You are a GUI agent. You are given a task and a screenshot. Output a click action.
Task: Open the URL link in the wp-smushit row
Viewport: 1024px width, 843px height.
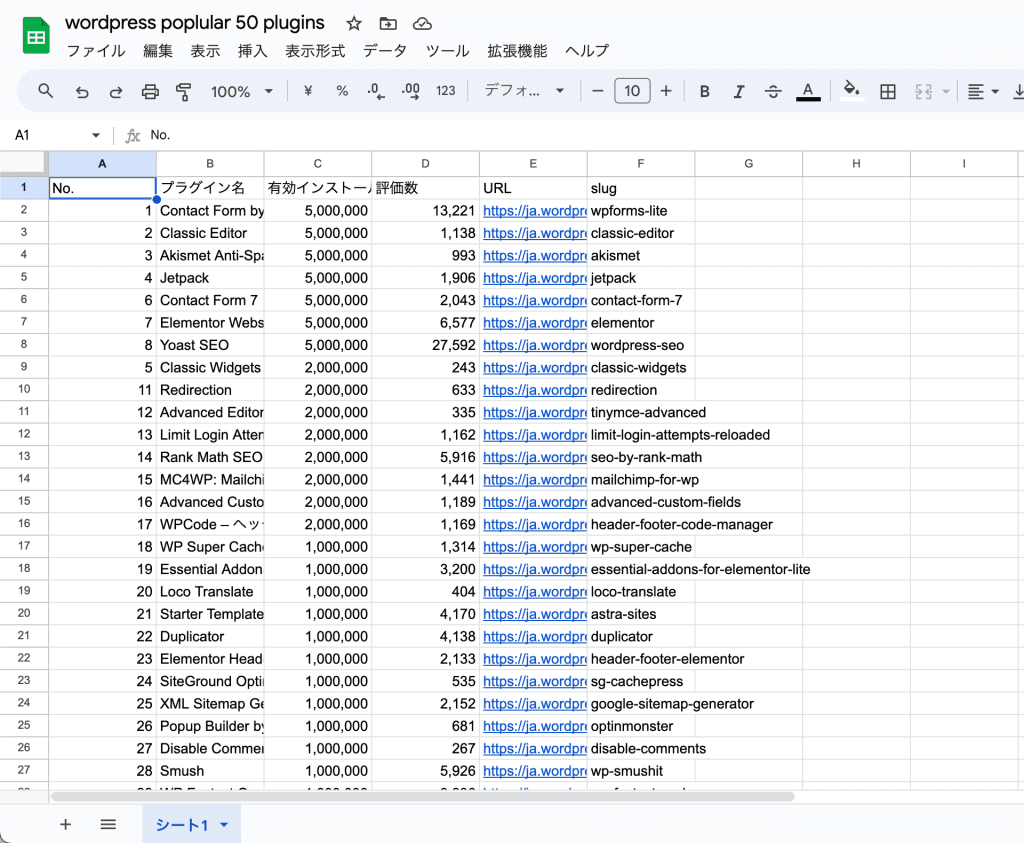[x=534, y=771]
